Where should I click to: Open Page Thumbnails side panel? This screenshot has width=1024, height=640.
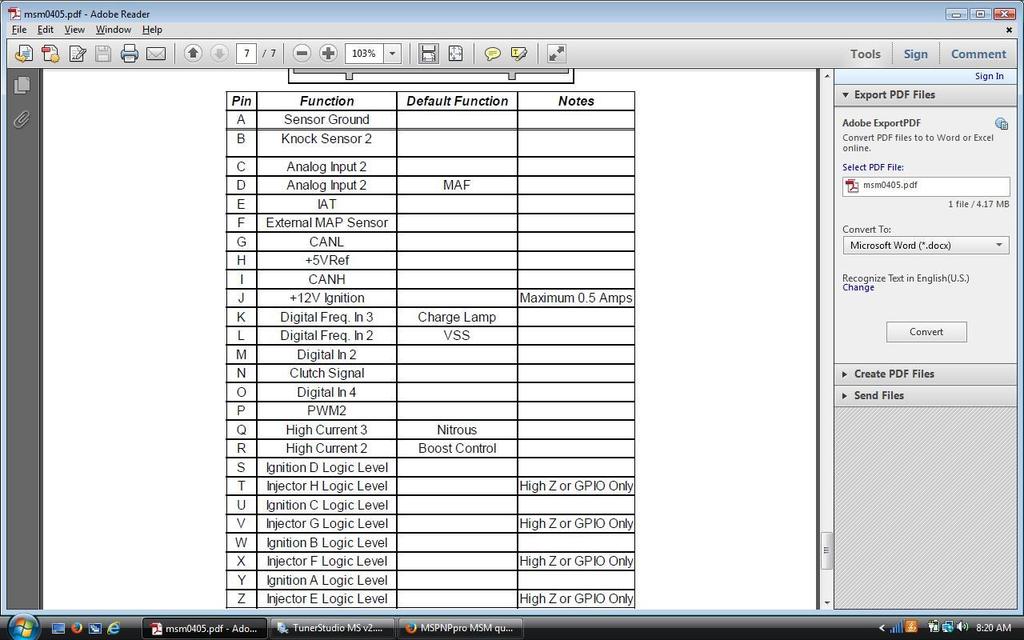point(22,86)
